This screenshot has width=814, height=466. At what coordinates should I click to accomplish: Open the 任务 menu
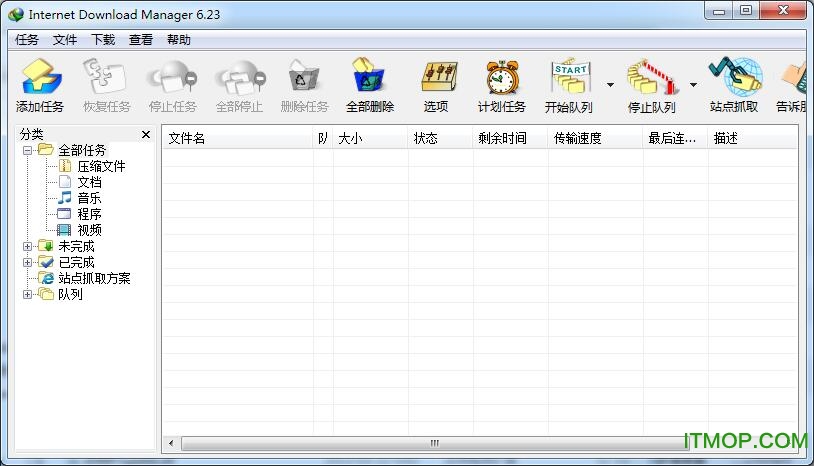[x=26, y=40]
